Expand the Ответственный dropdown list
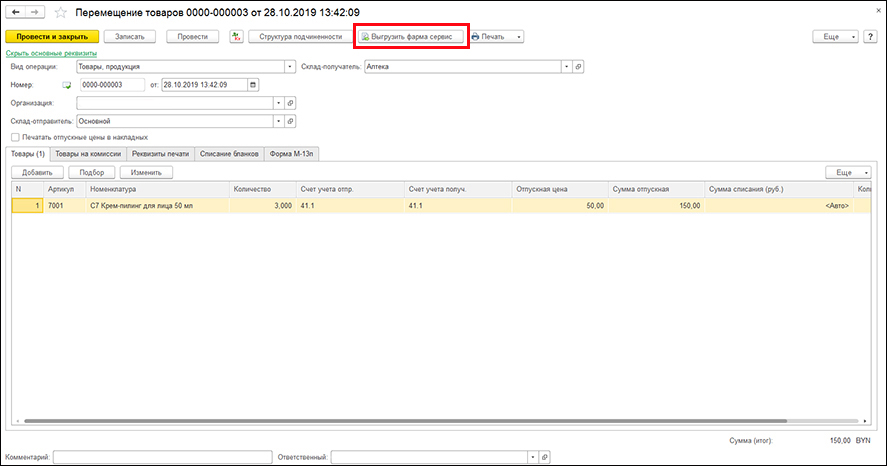The image size is (887, 466). pyautogui.click(x=532, y=457)
